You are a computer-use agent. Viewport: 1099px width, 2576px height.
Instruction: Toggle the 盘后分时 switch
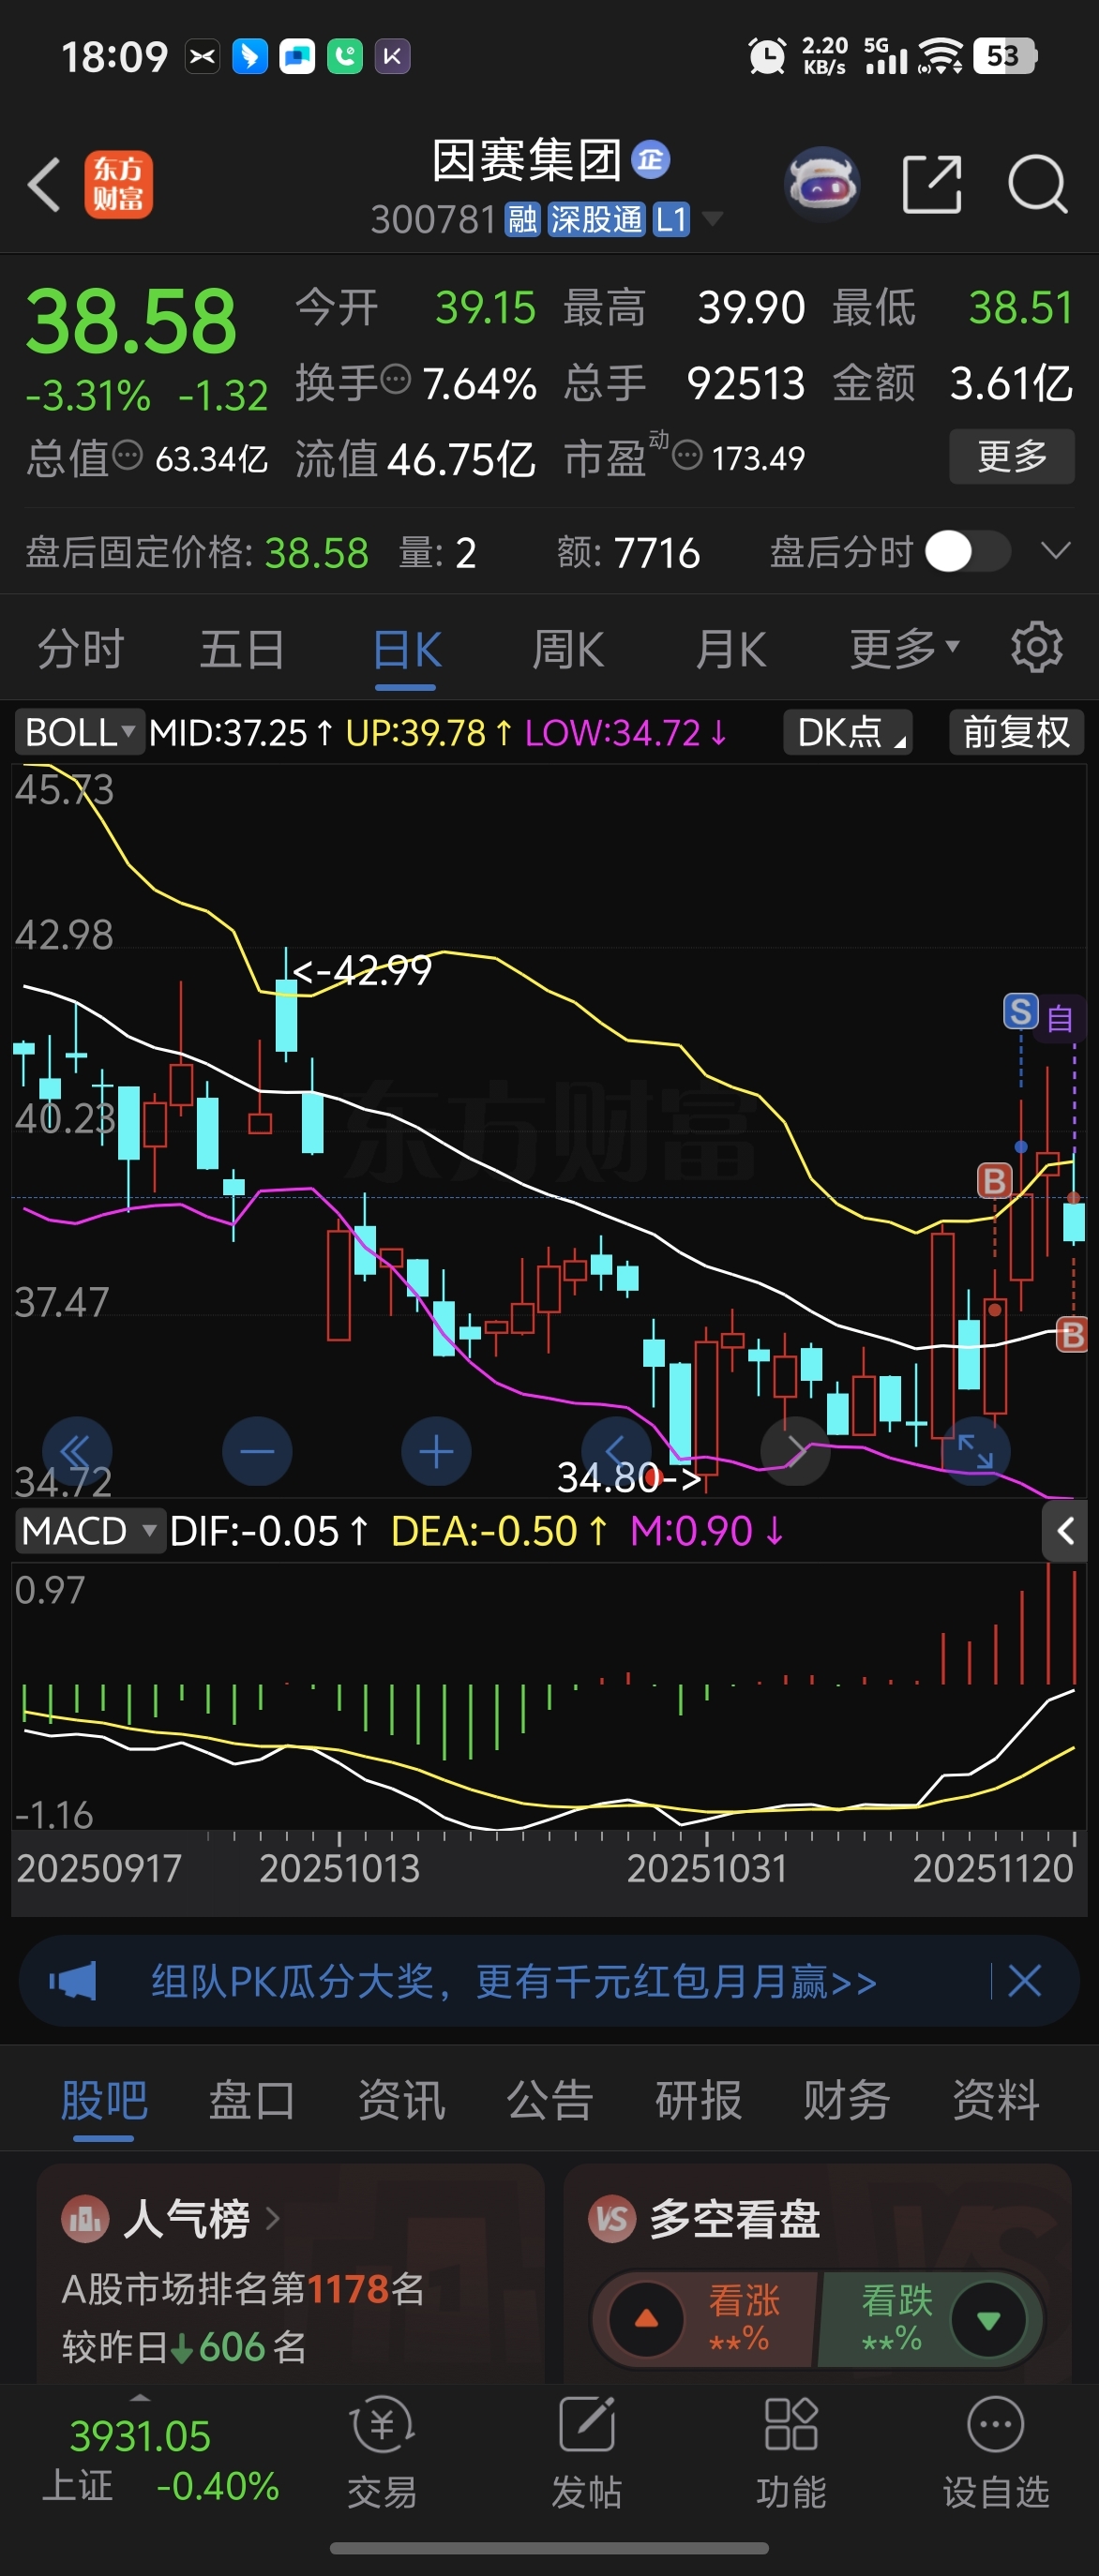pyautogui.click(x=967, y=551)
